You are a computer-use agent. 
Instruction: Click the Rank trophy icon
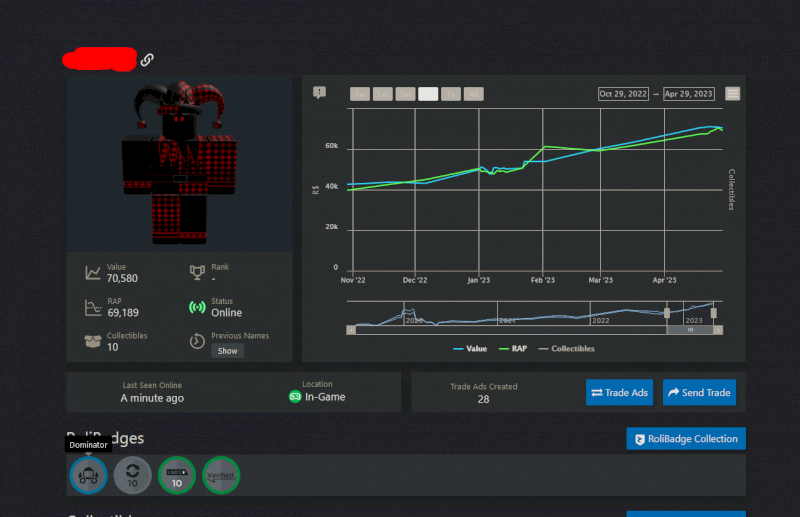tap(197, 273)
